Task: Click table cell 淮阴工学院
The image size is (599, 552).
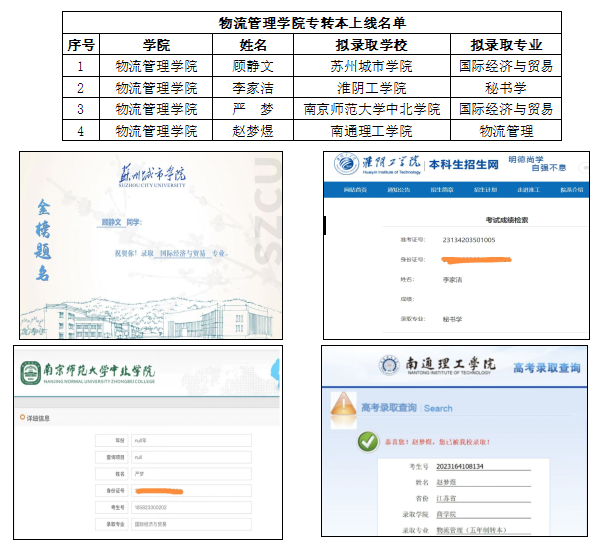Action: pos(372,88)
